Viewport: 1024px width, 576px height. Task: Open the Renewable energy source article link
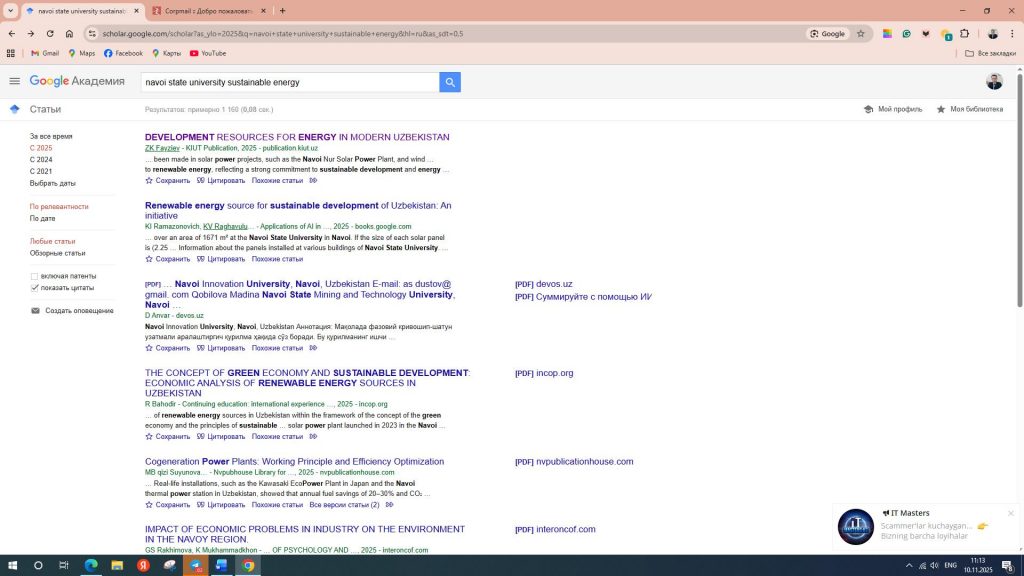(297, 210)
